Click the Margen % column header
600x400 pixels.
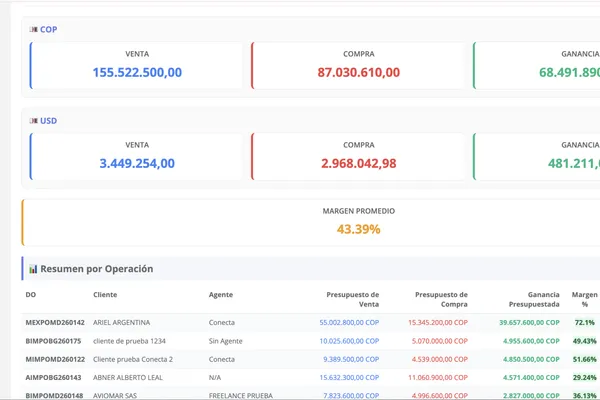pyautogui.click(x=585, y=299)
